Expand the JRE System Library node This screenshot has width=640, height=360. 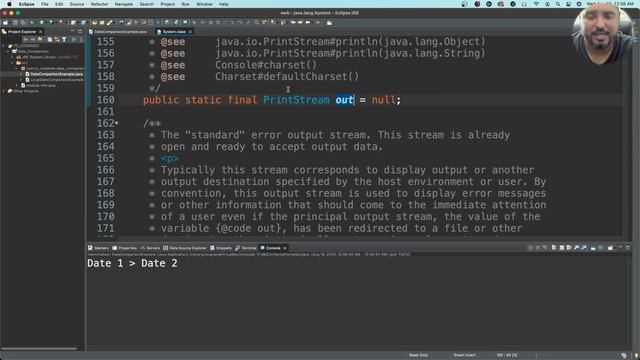click(12, 57)
